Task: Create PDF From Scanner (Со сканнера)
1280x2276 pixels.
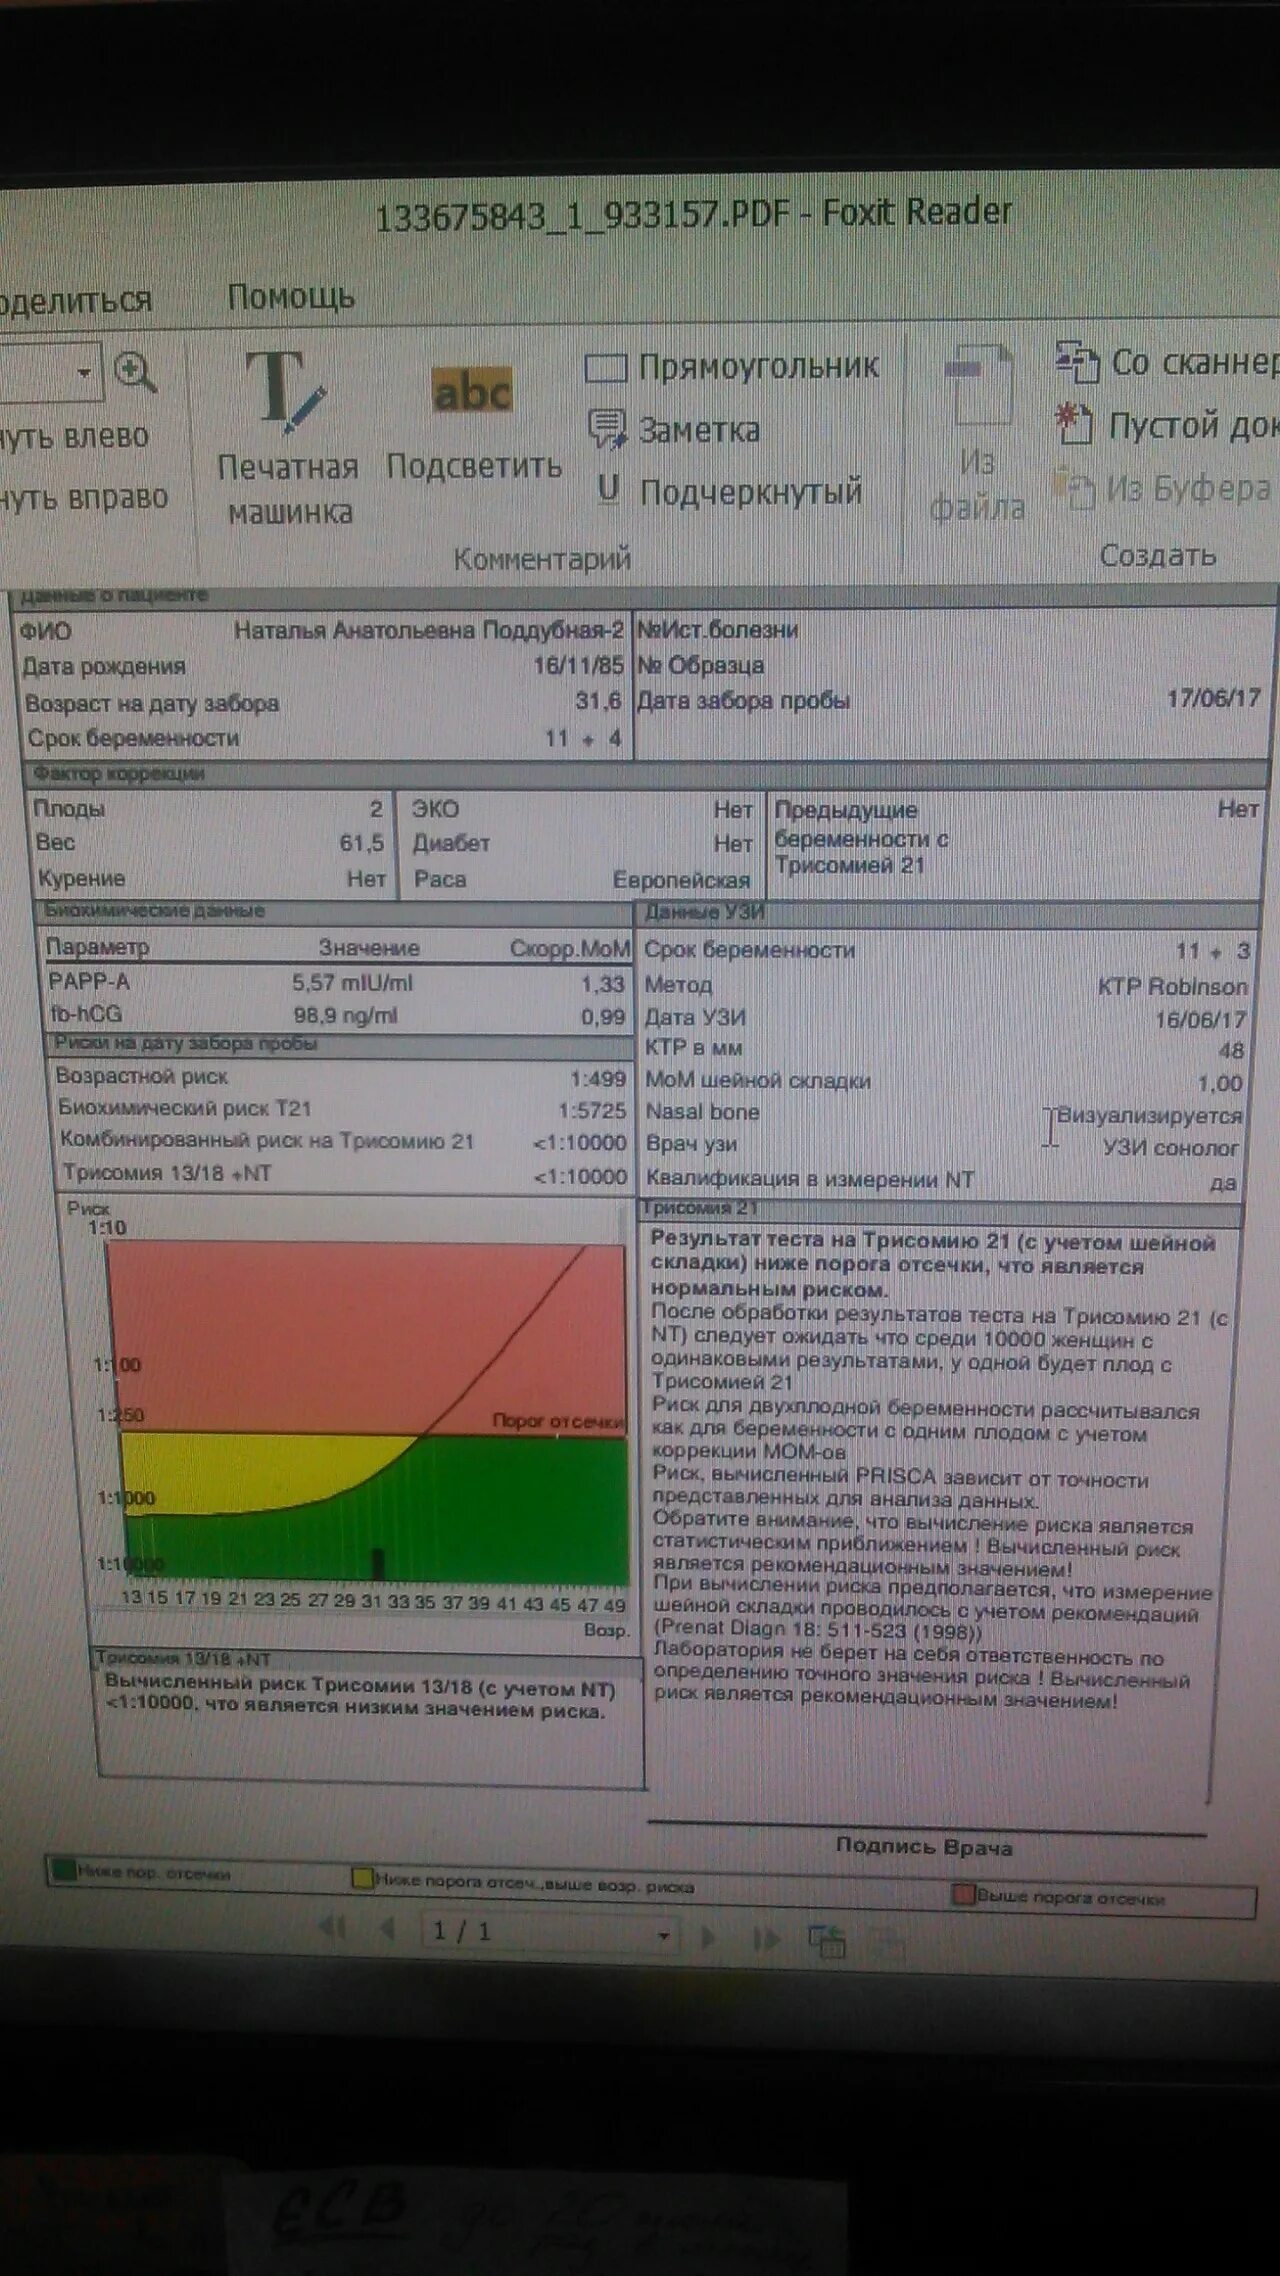Action: coord(1167,362)
